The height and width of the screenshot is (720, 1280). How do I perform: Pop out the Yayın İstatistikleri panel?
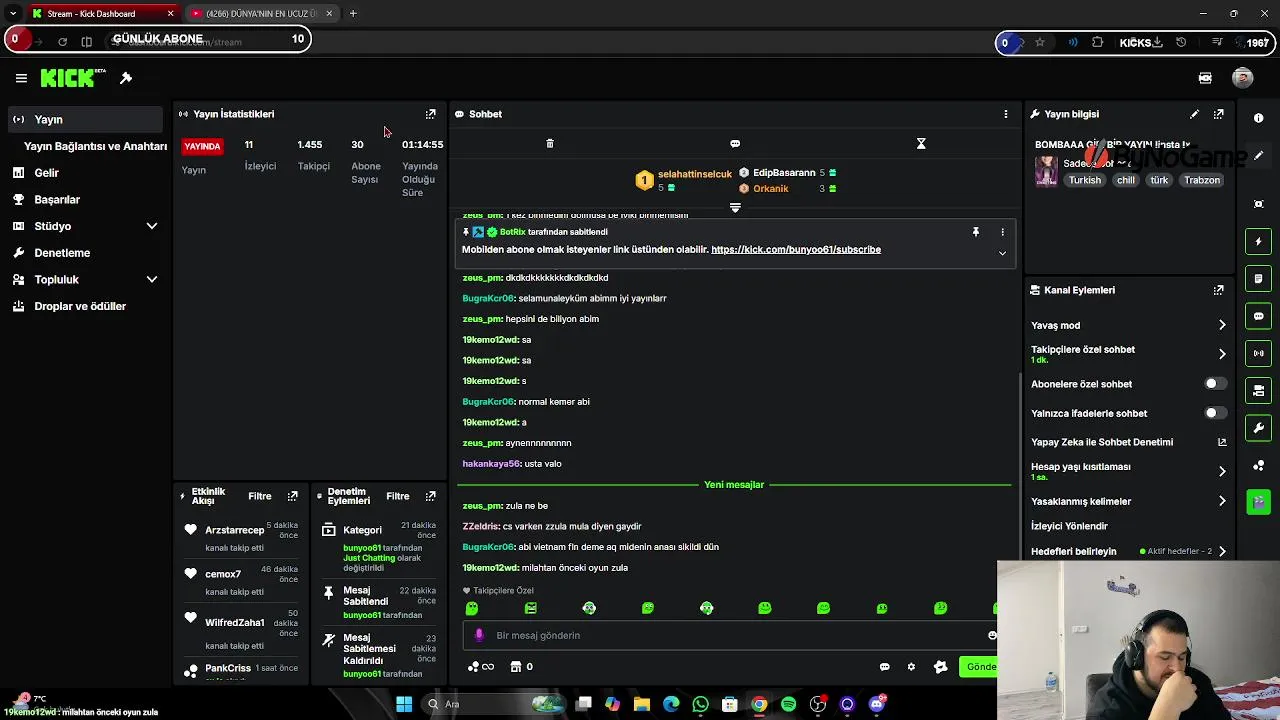(431, 114)
